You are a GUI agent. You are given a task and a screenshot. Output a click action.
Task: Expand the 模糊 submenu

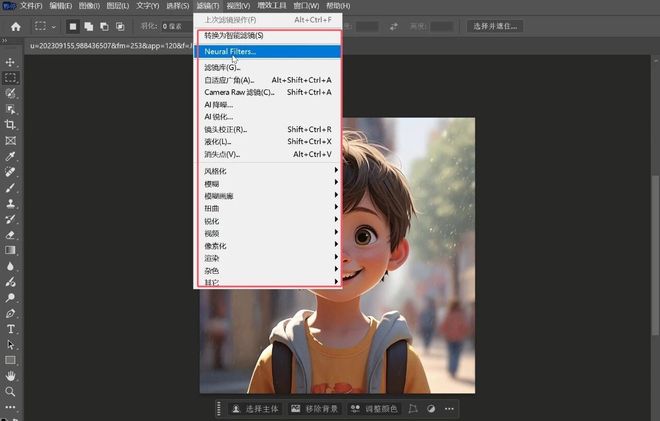(x=268, y=183)
